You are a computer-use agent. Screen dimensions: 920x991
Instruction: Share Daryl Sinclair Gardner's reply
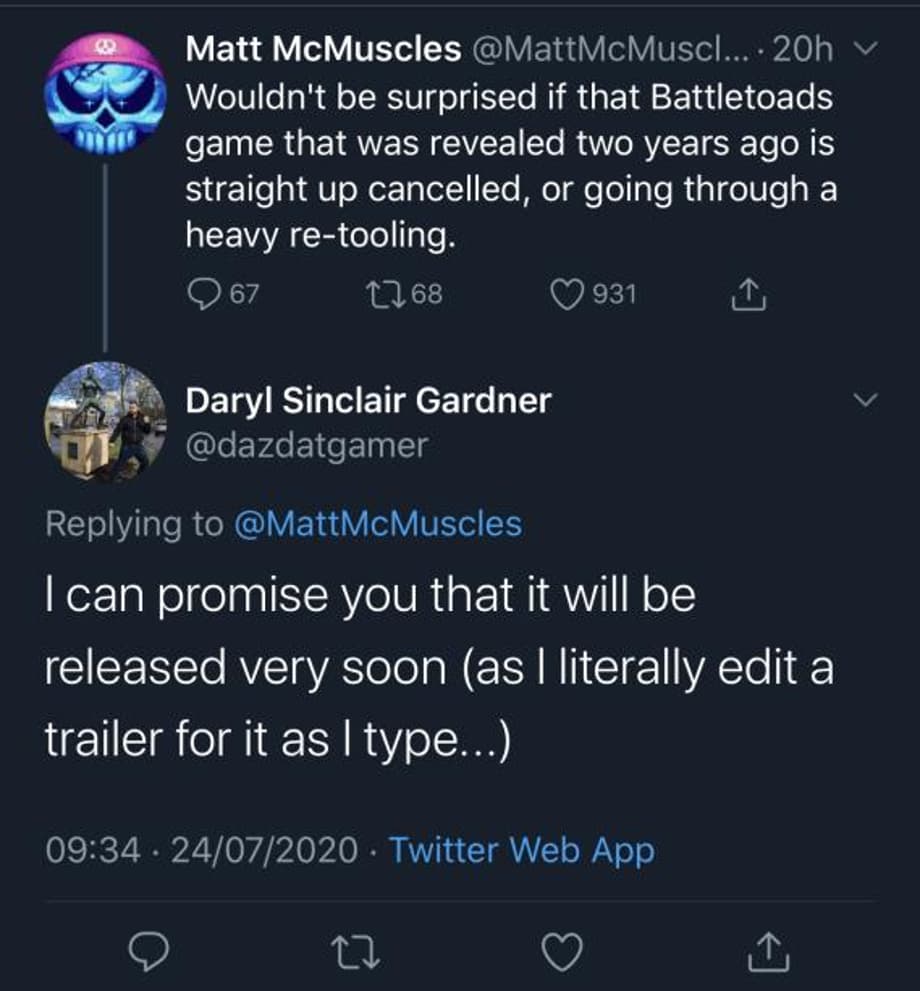768,953
